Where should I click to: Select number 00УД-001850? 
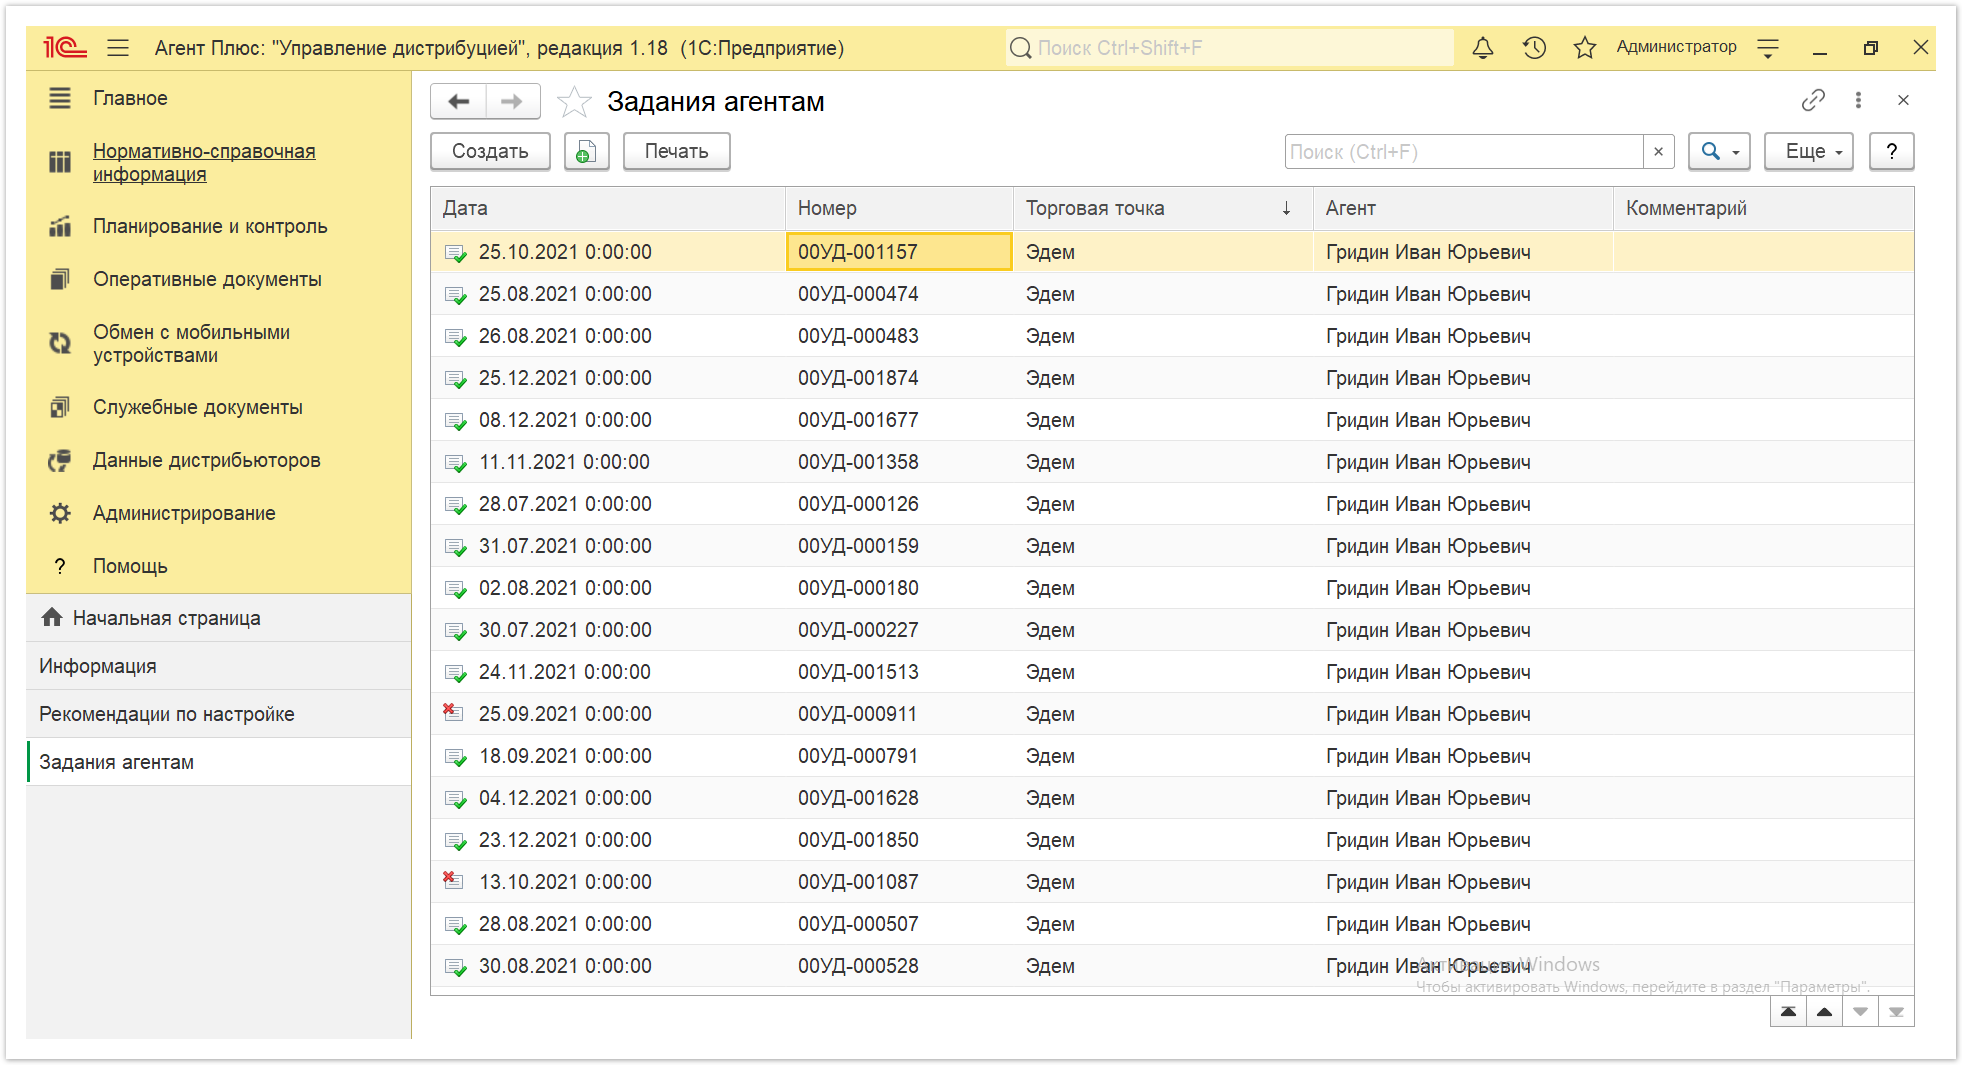tap(858, 840)
